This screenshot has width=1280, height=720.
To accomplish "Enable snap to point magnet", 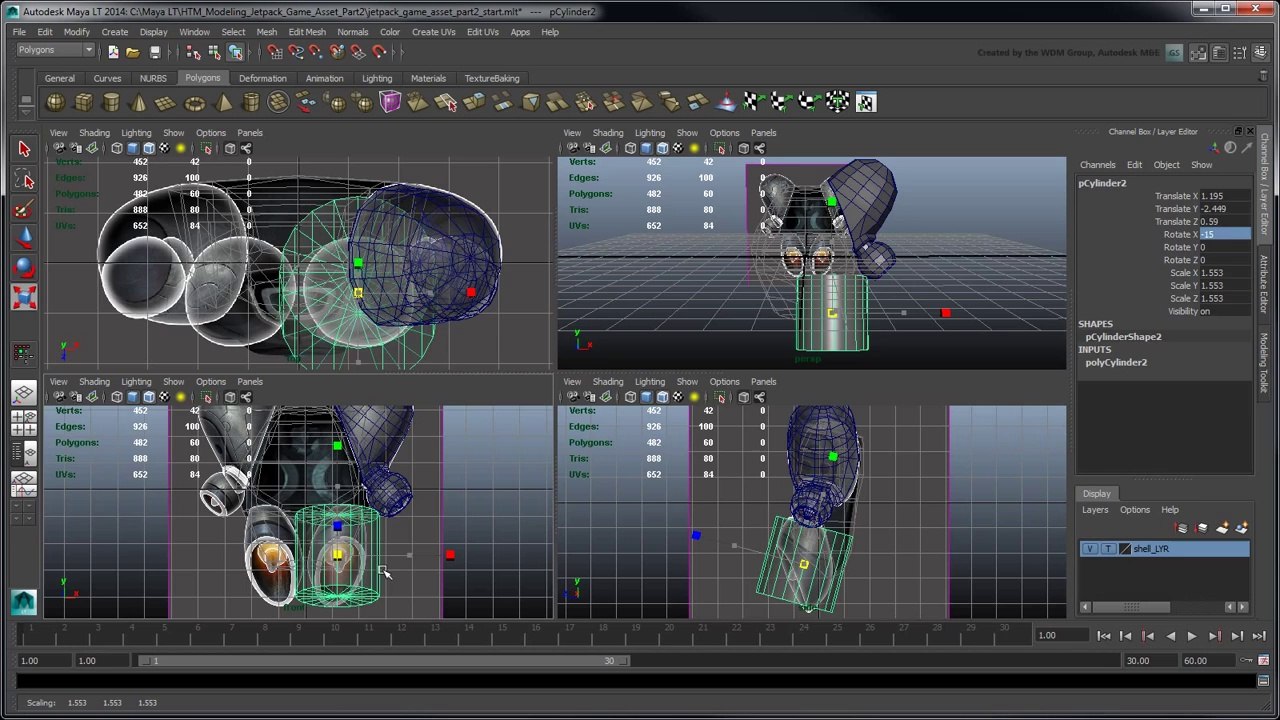I will pos(316,52).
